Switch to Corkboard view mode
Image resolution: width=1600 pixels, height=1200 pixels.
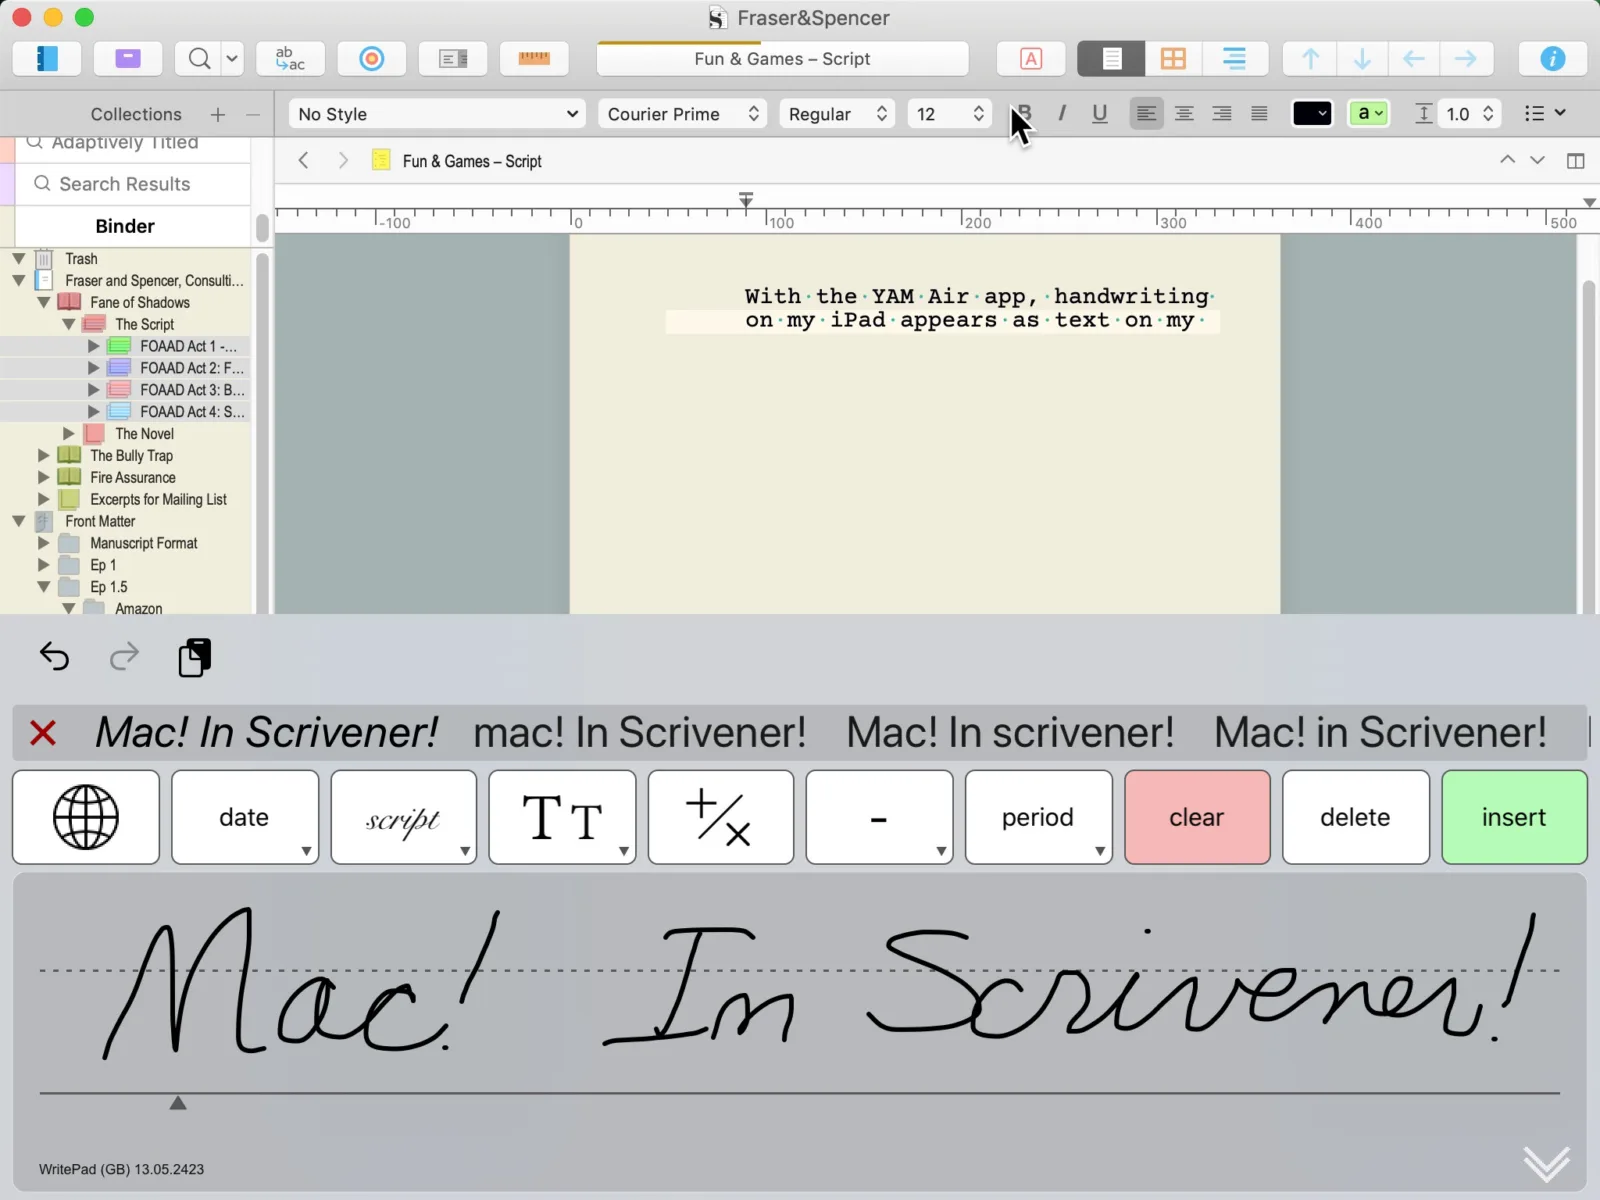tap(1172, 58)
